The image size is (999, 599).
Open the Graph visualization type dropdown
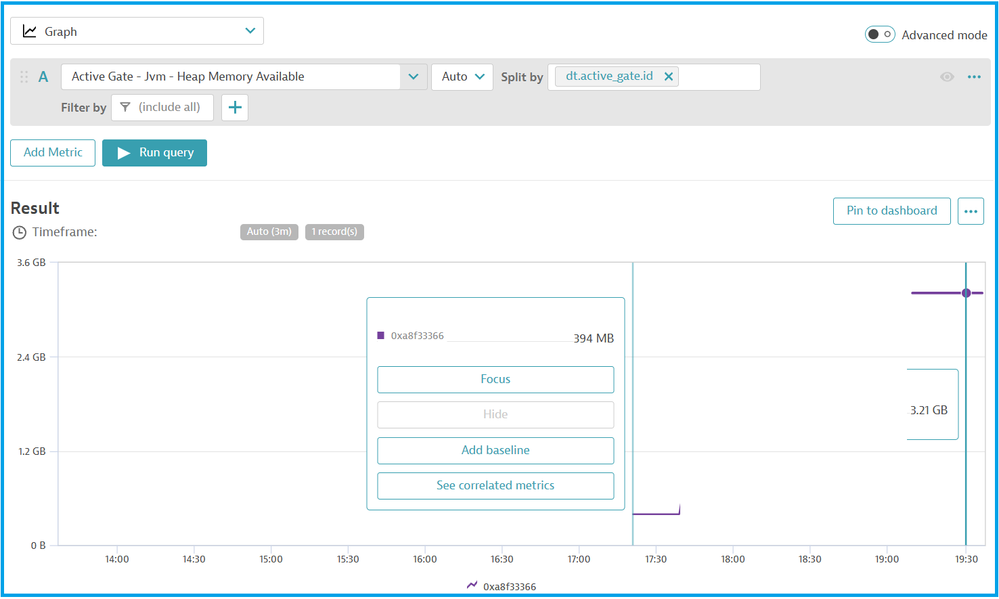[x=137, y=32]
